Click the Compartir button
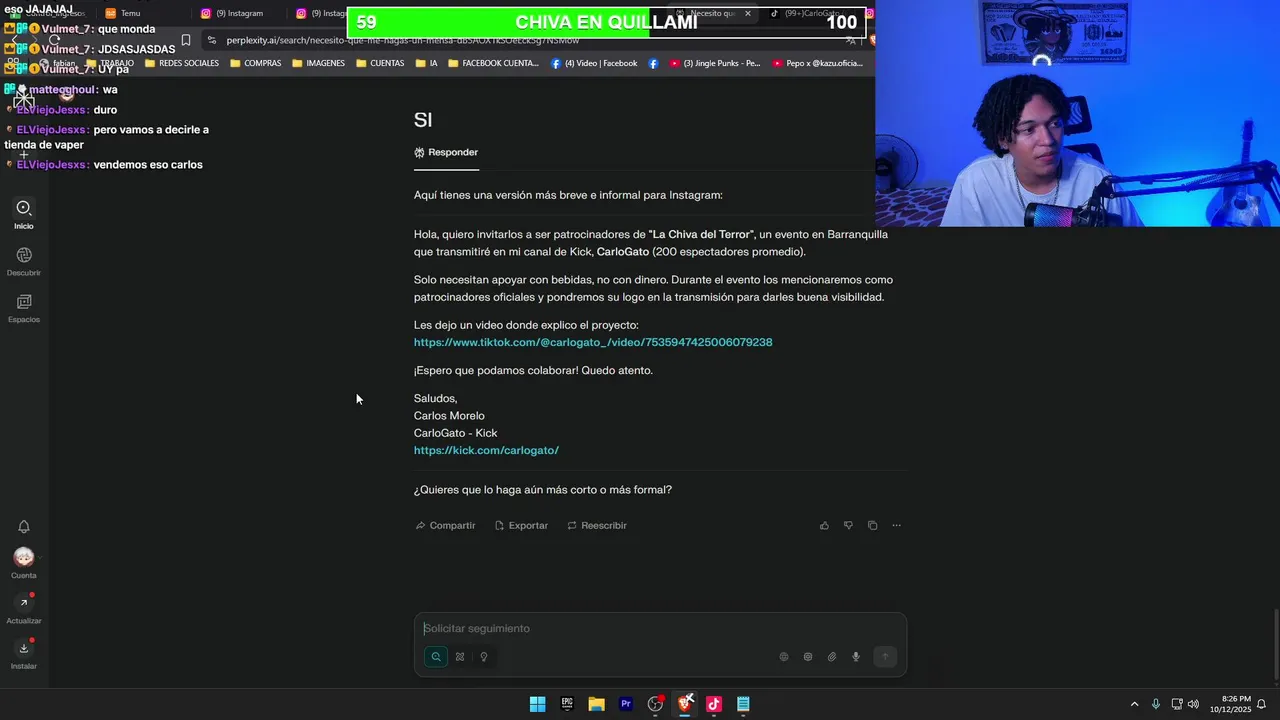This screenshot has width=1280, height=720. 445,526
